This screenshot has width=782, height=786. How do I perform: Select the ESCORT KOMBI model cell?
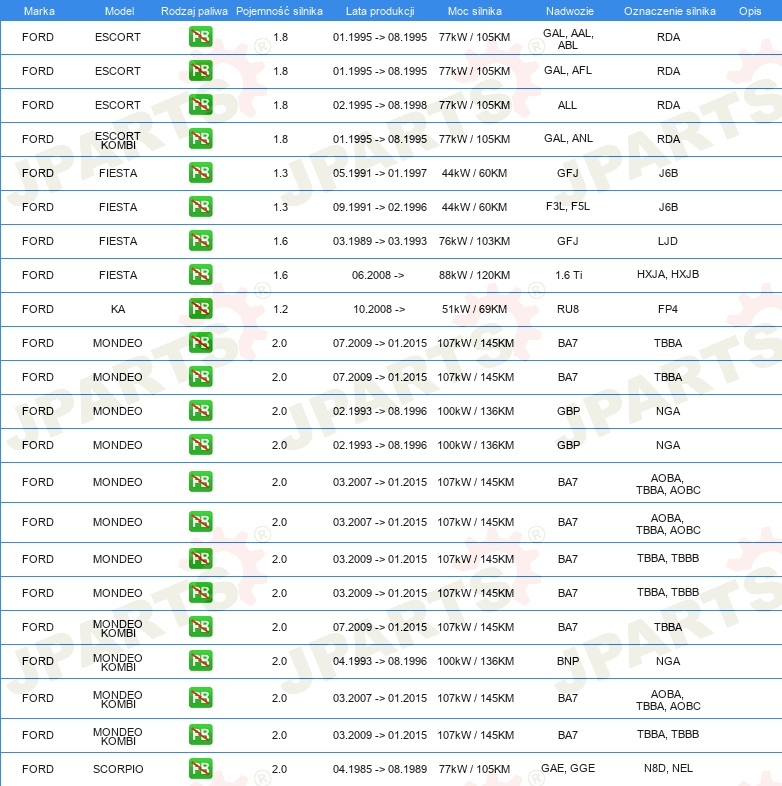coord(118,140)
